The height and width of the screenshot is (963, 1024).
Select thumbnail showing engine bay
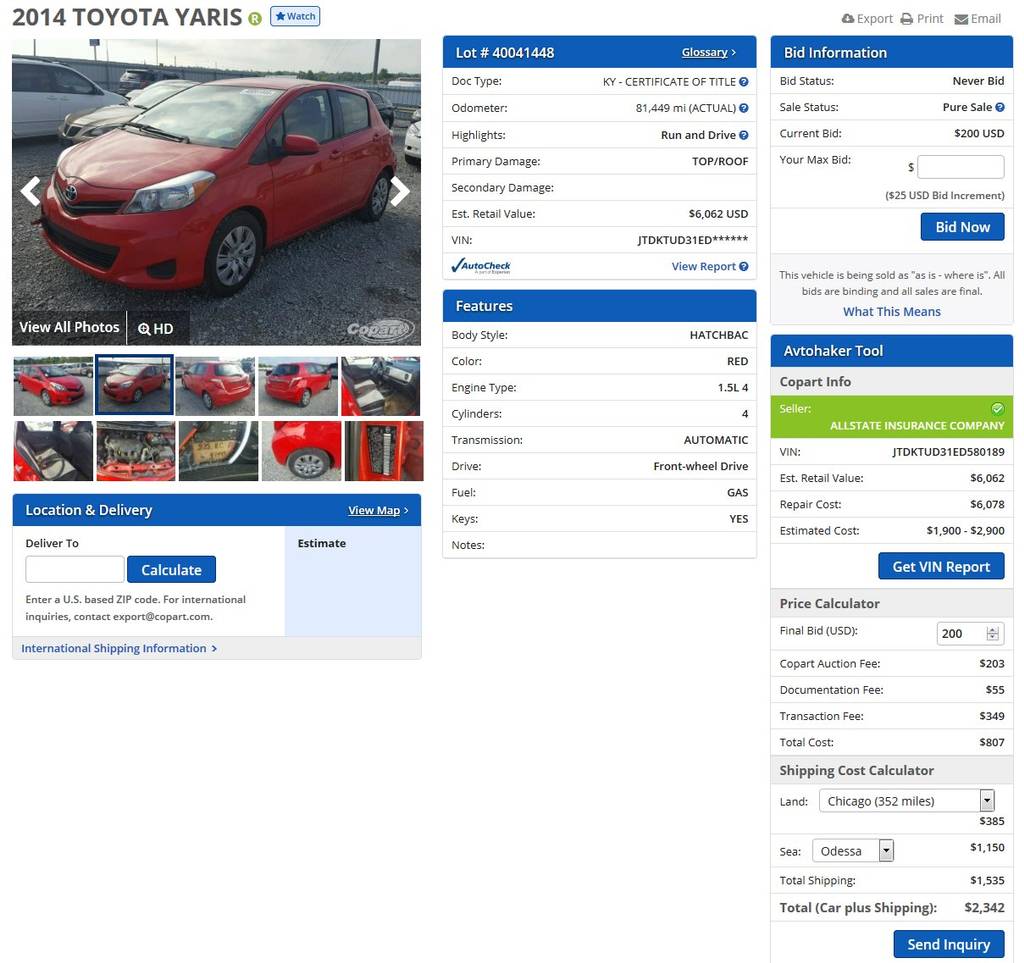(135, 451)
